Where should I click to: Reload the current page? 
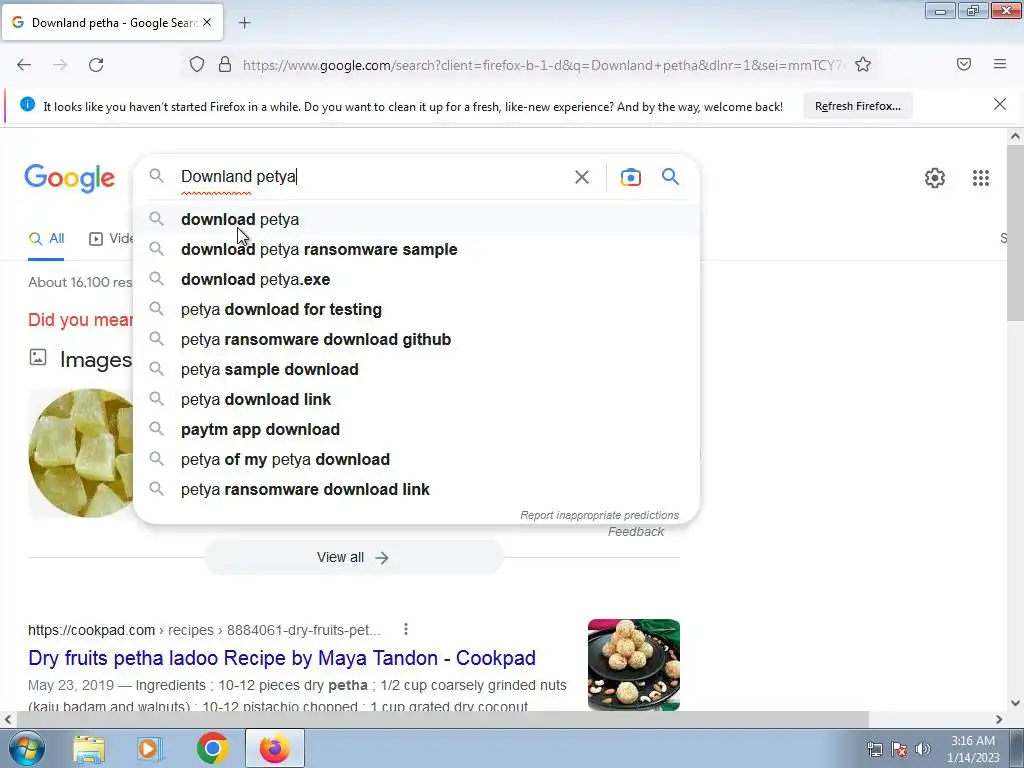coord(96,65)
